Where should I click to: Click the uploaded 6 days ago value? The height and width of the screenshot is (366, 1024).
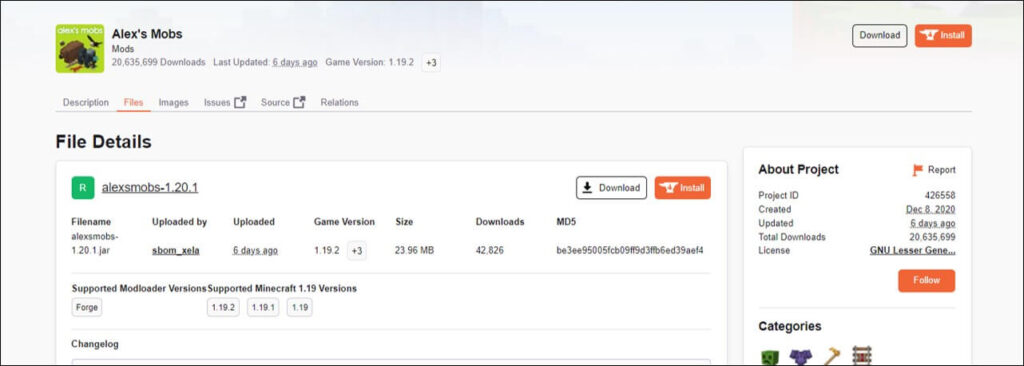tap(255, 250)
